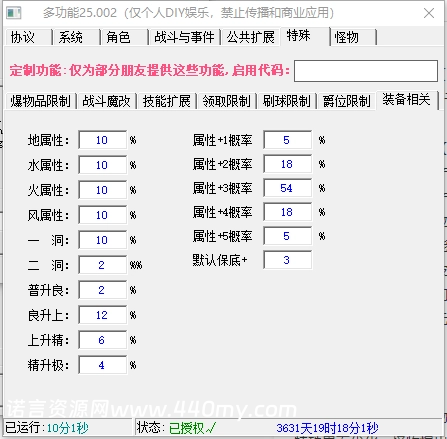Select the 特殊 tab
The width and height of the screenshot is (447, 439).
coord(305,36)
